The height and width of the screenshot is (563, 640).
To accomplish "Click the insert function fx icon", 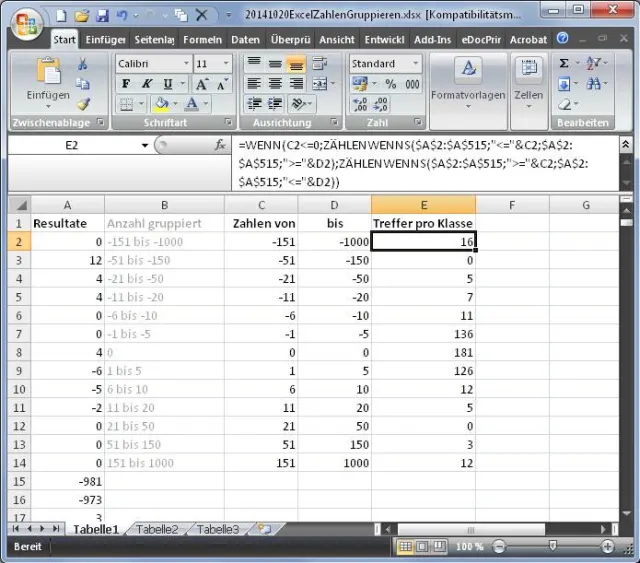I will tap(221, 146).
